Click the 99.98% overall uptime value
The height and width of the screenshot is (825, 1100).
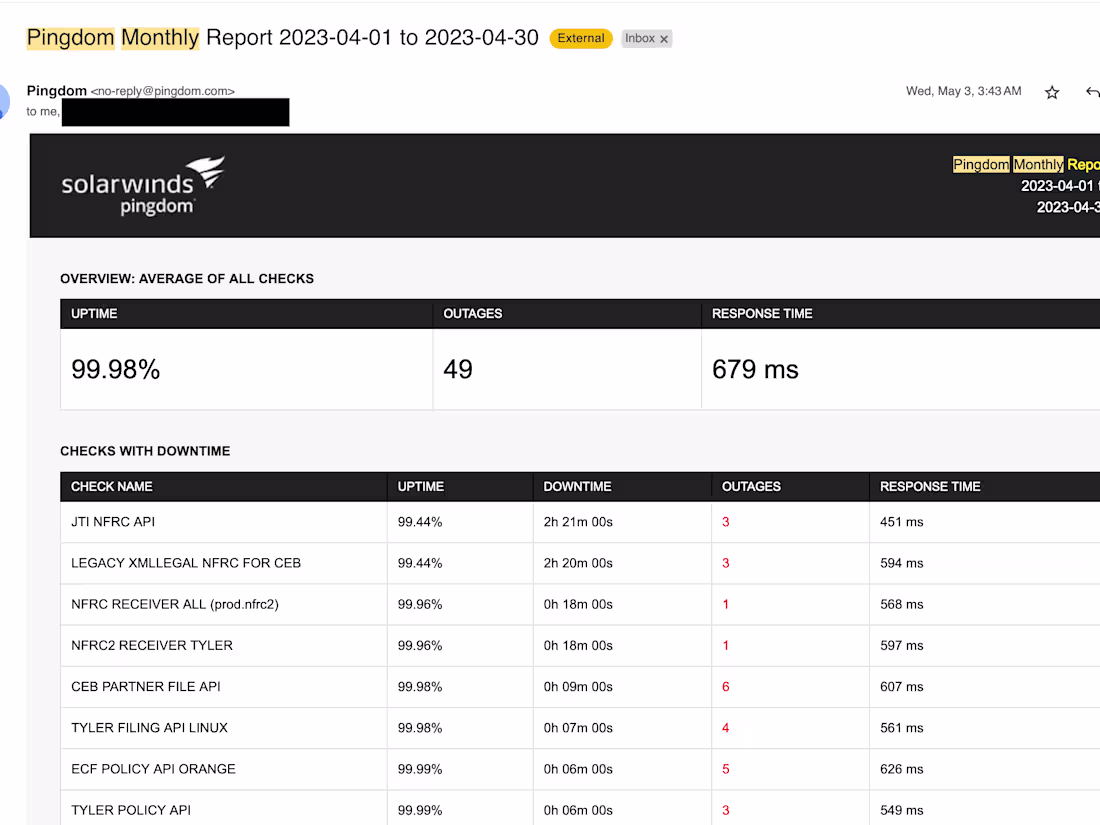pos(113,369)
